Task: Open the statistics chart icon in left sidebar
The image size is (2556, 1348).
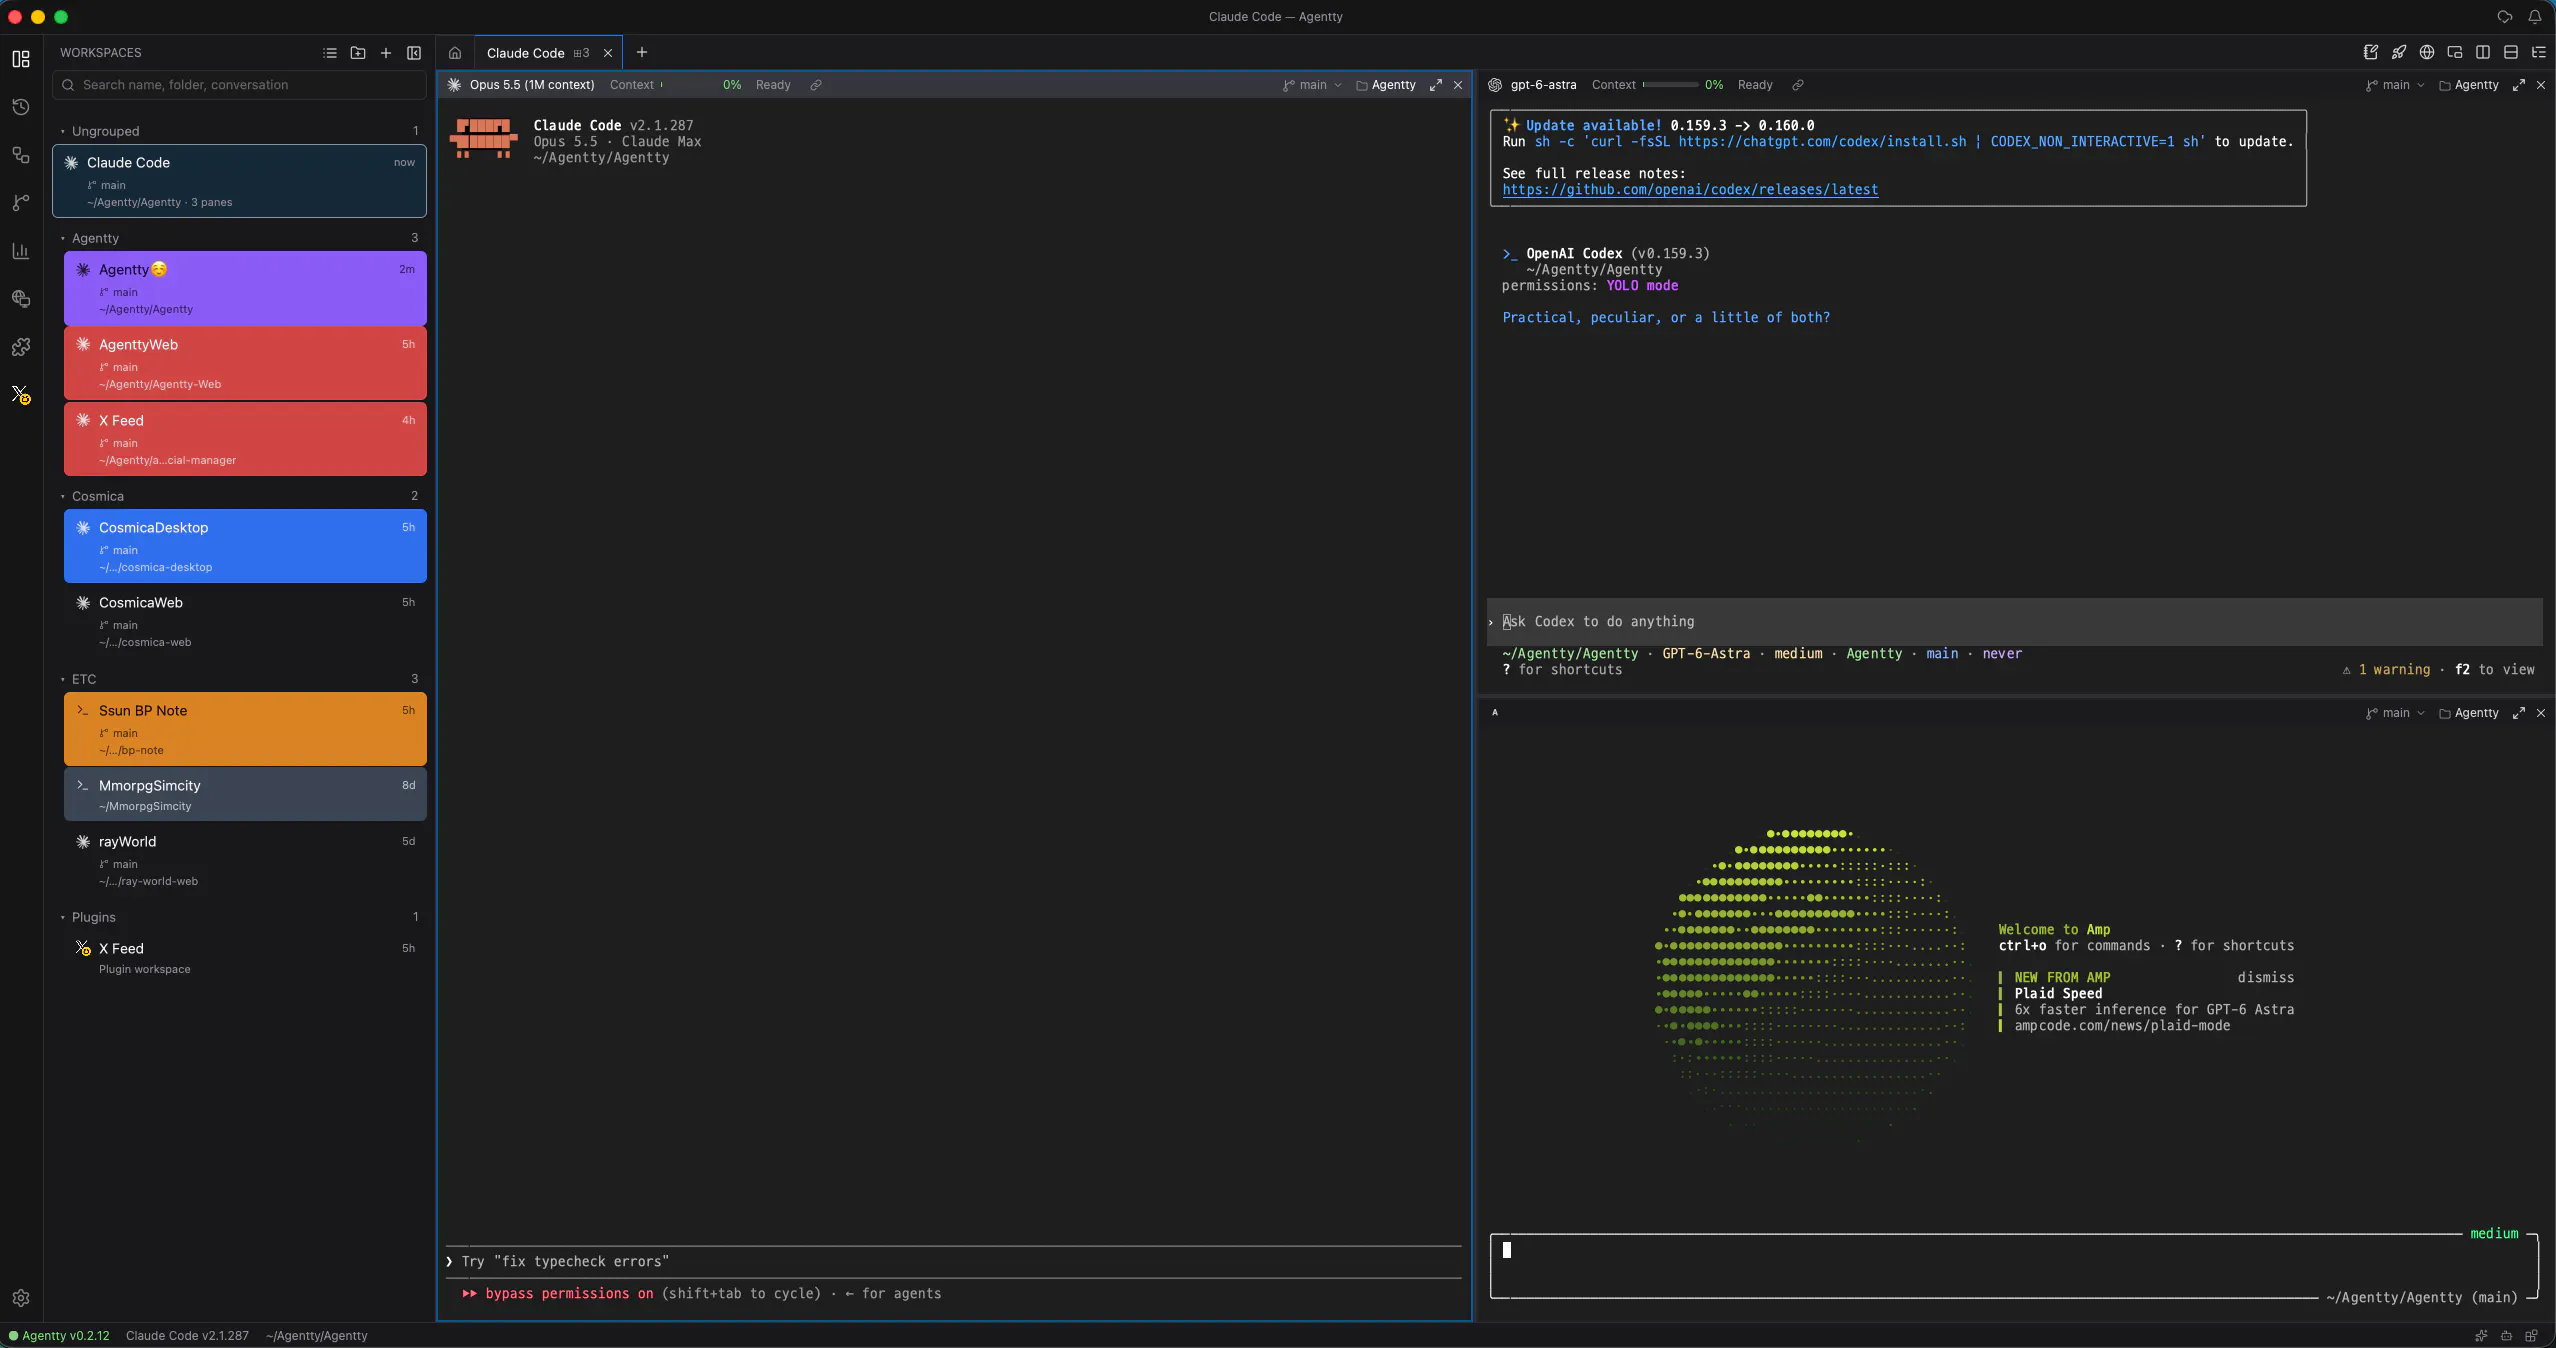Action: (x=21, y=251)
